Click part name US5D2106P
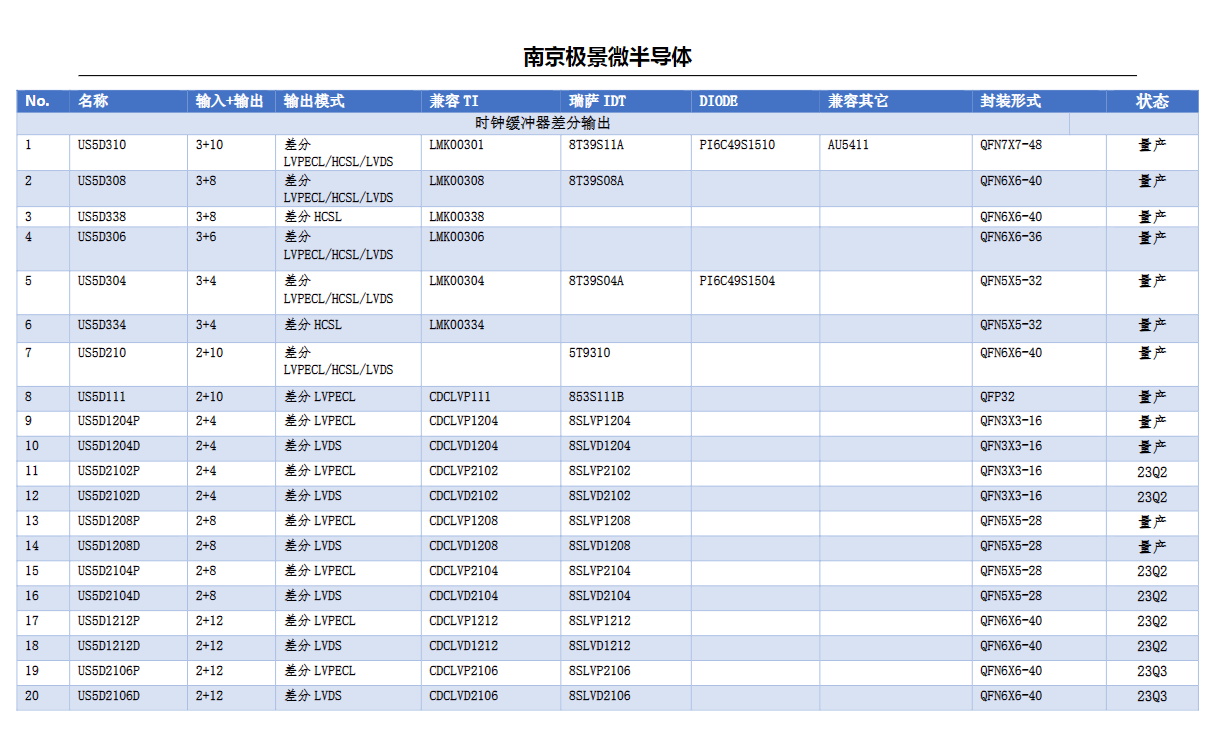This screenshot has height=733, width=1212. [x=109, y=671]
